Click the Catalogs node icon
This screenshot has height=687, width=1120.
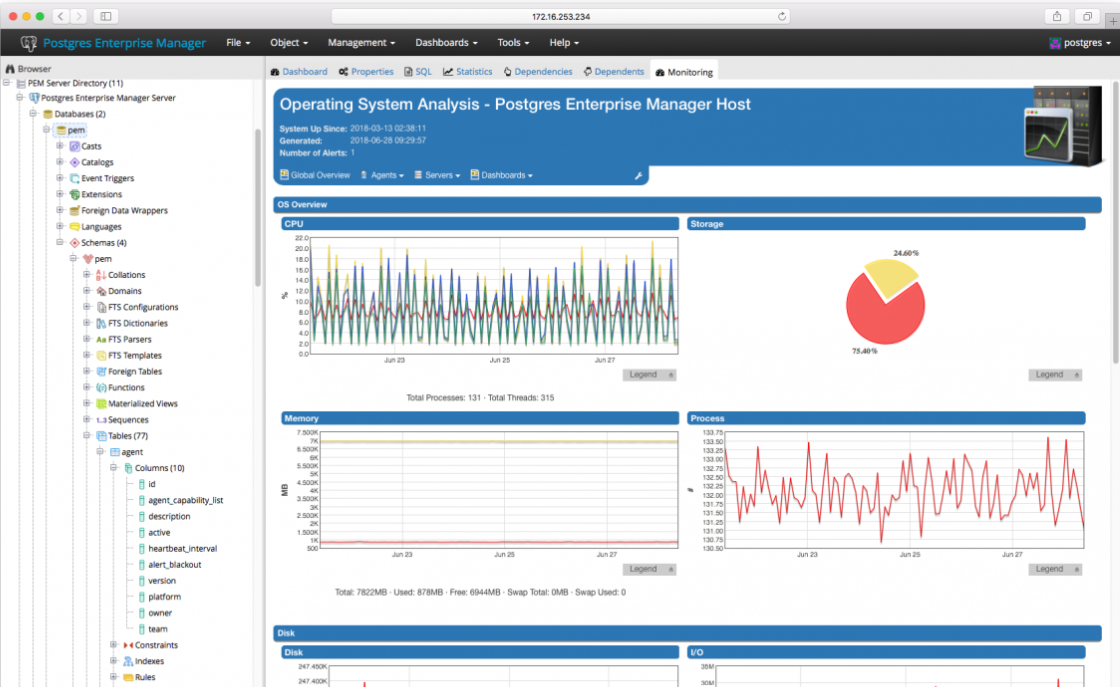coord(74,162)
